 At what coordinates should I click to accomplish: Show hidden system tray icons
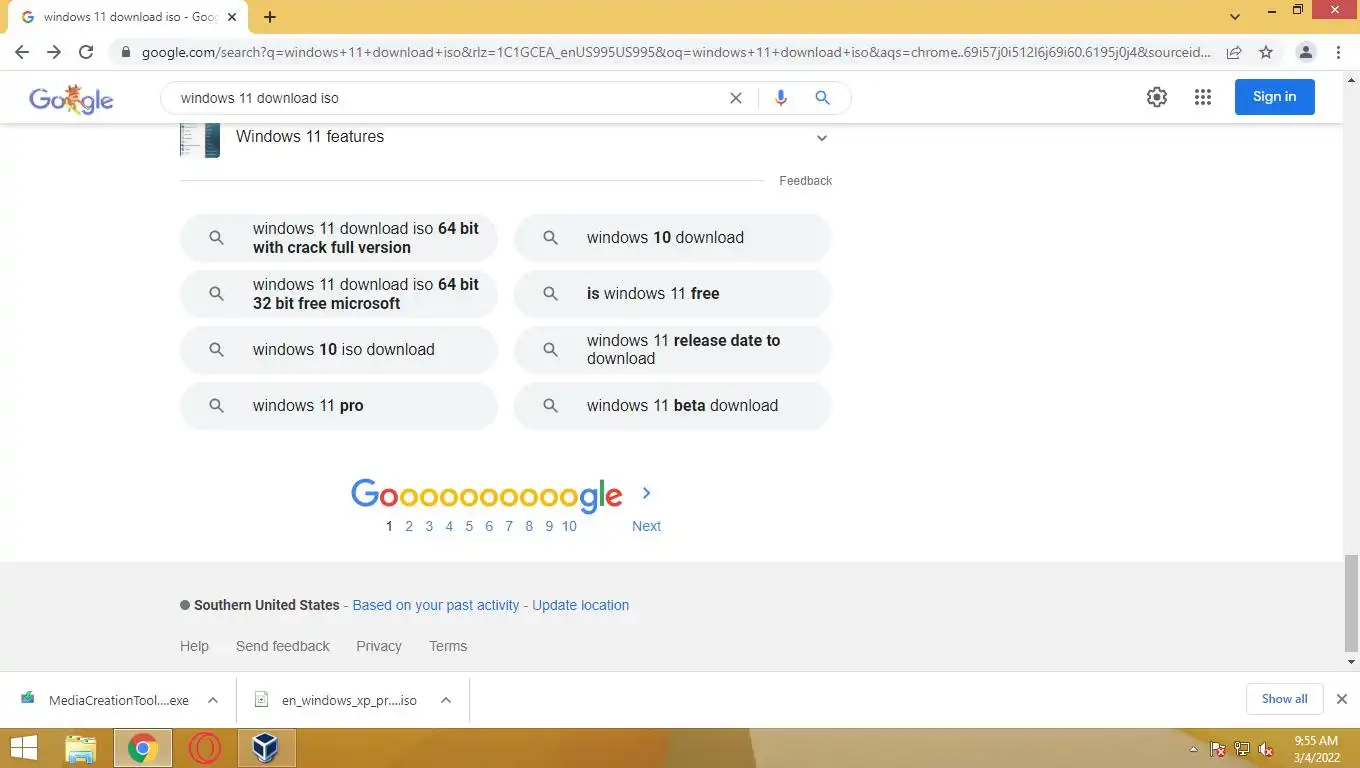tap(1193, 749)
